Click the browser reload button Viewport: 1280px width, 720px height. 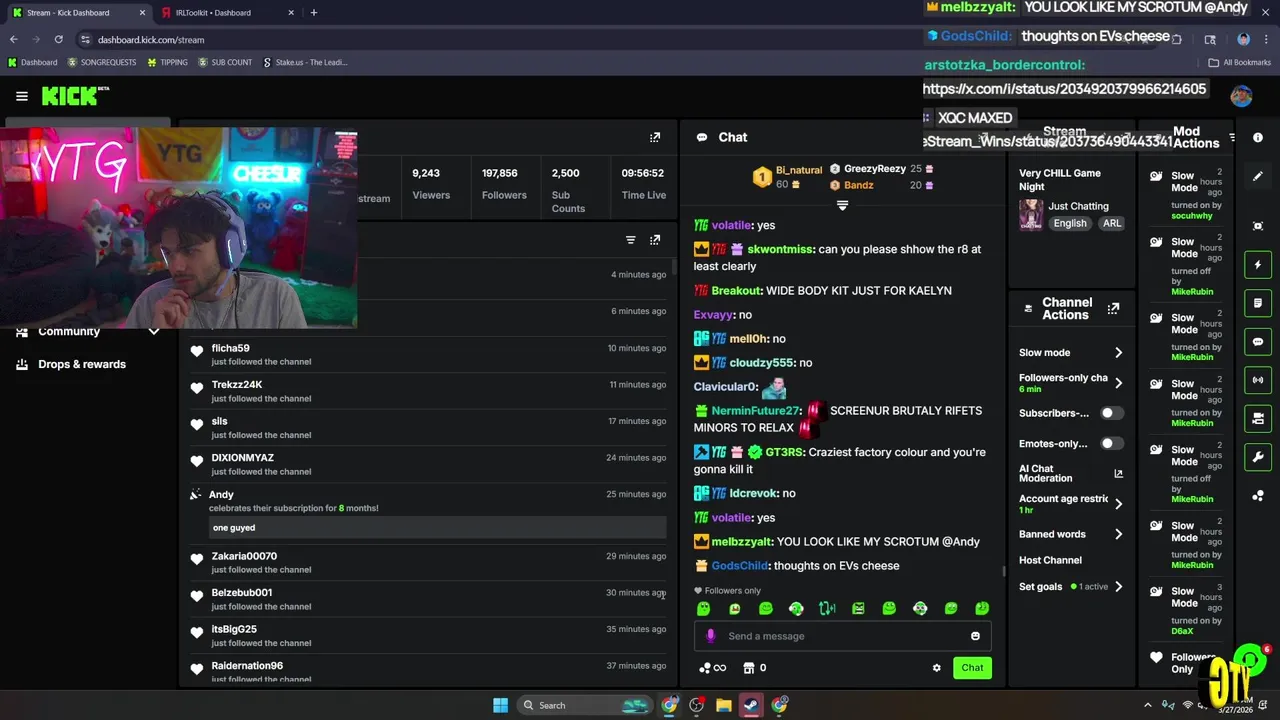pos(59,39)
